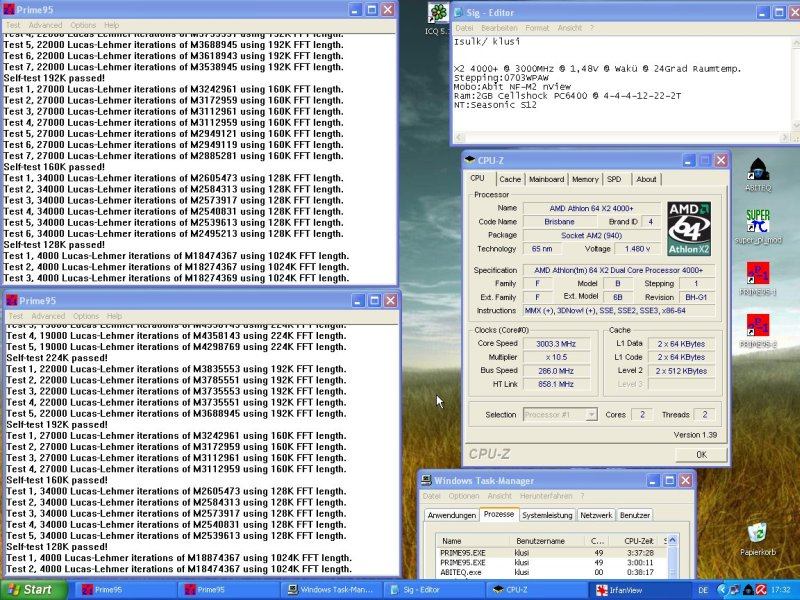The height and width of the screenshot is (600, 800).
Task: Open the ABITEQ desktop shortcut
Action: (758, 170)
